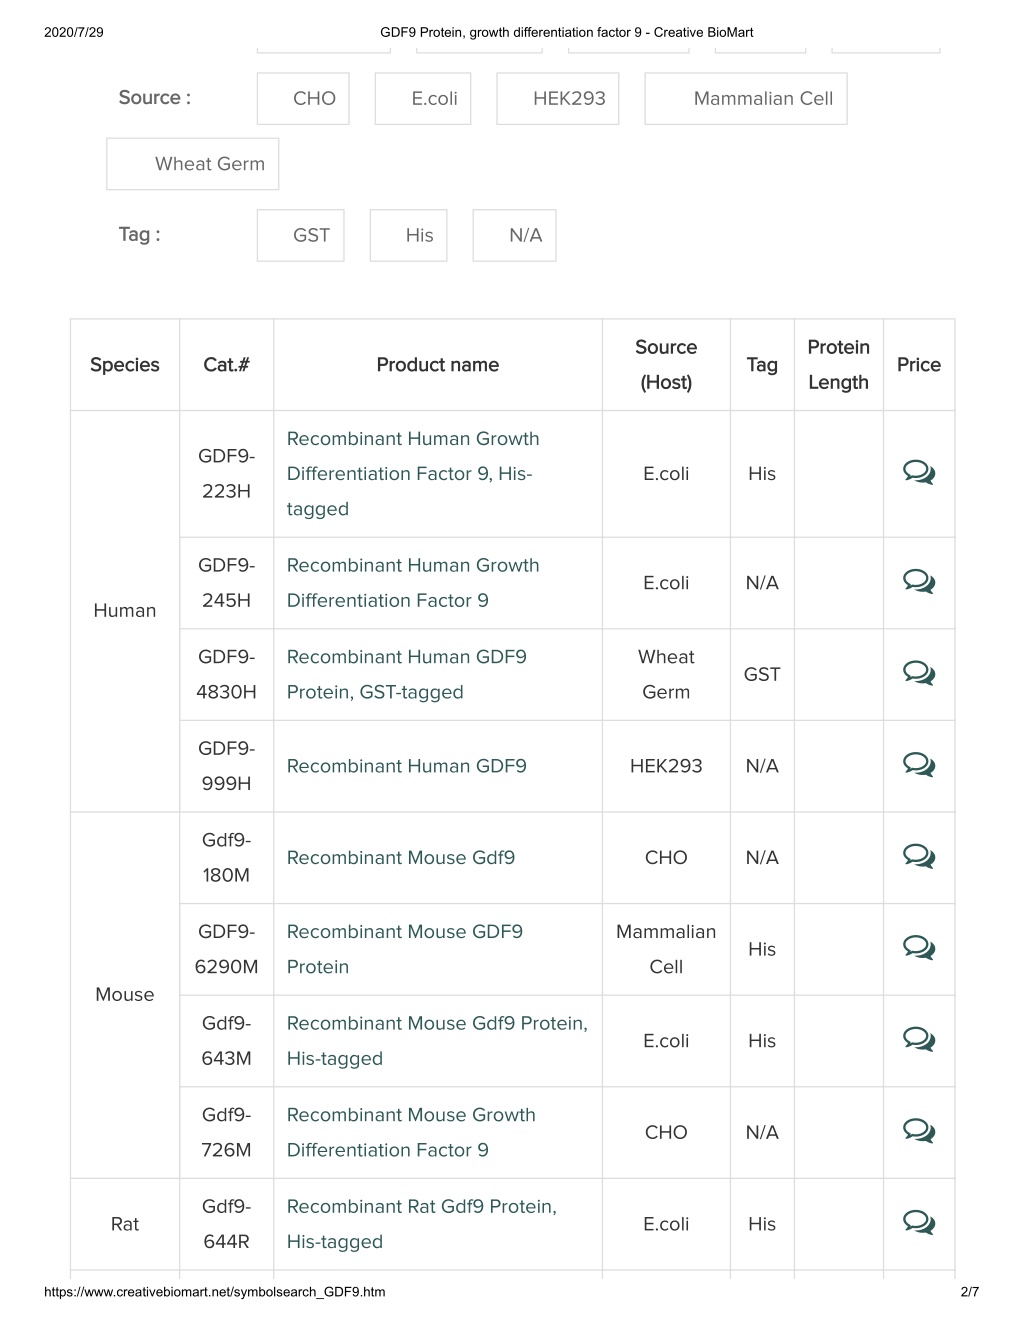The height and width of the screenshot is (1325, 1024).
Task: Open the Gdf9-726M product name link
Action: [411, 1132]
